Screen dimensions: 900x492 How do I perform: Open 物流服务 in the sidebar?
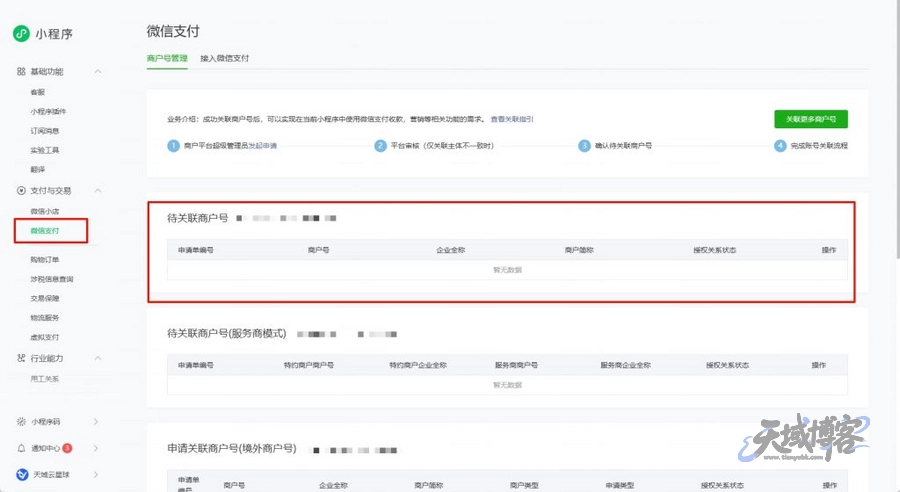[x=45, y=317]
